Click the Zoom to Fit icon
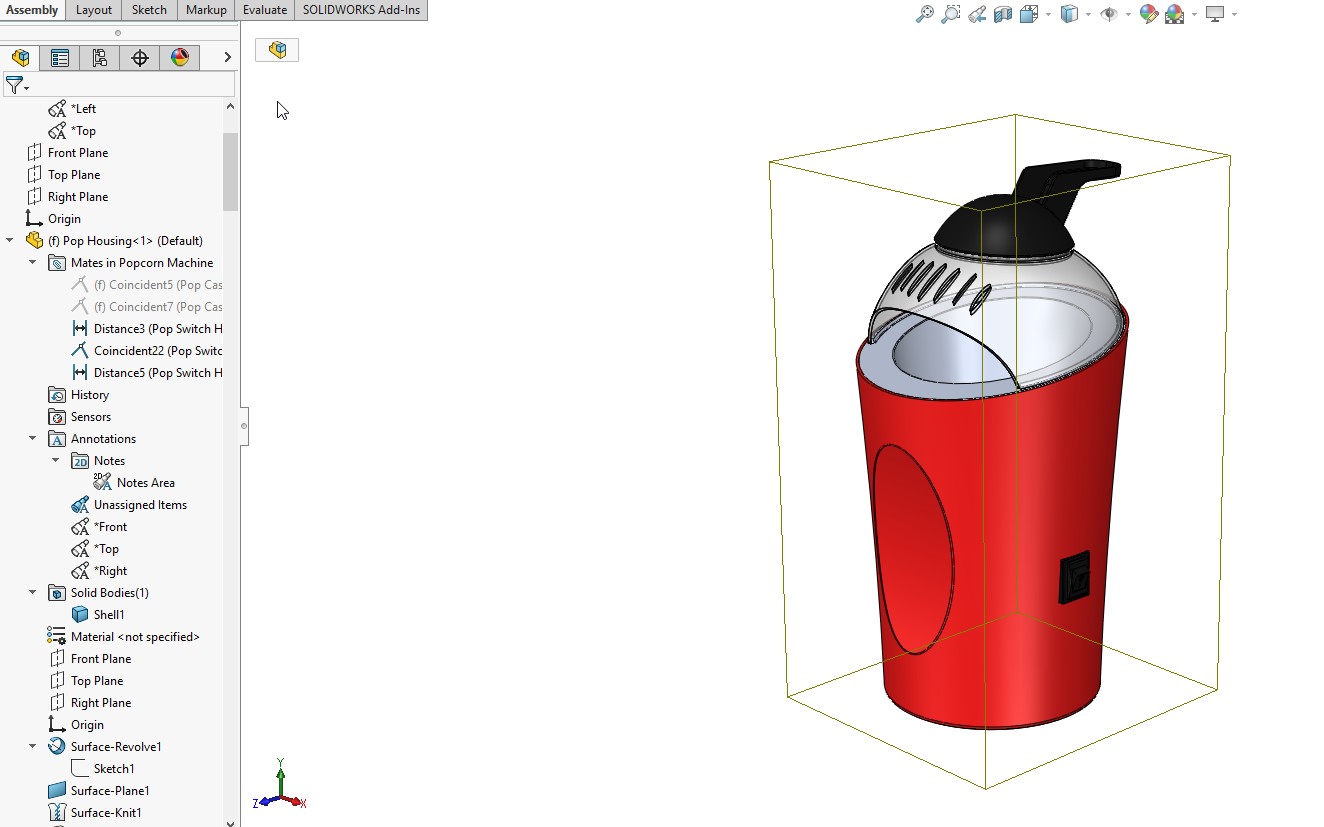The width and height of the screenshot is (1324, 827). point(925,14)
